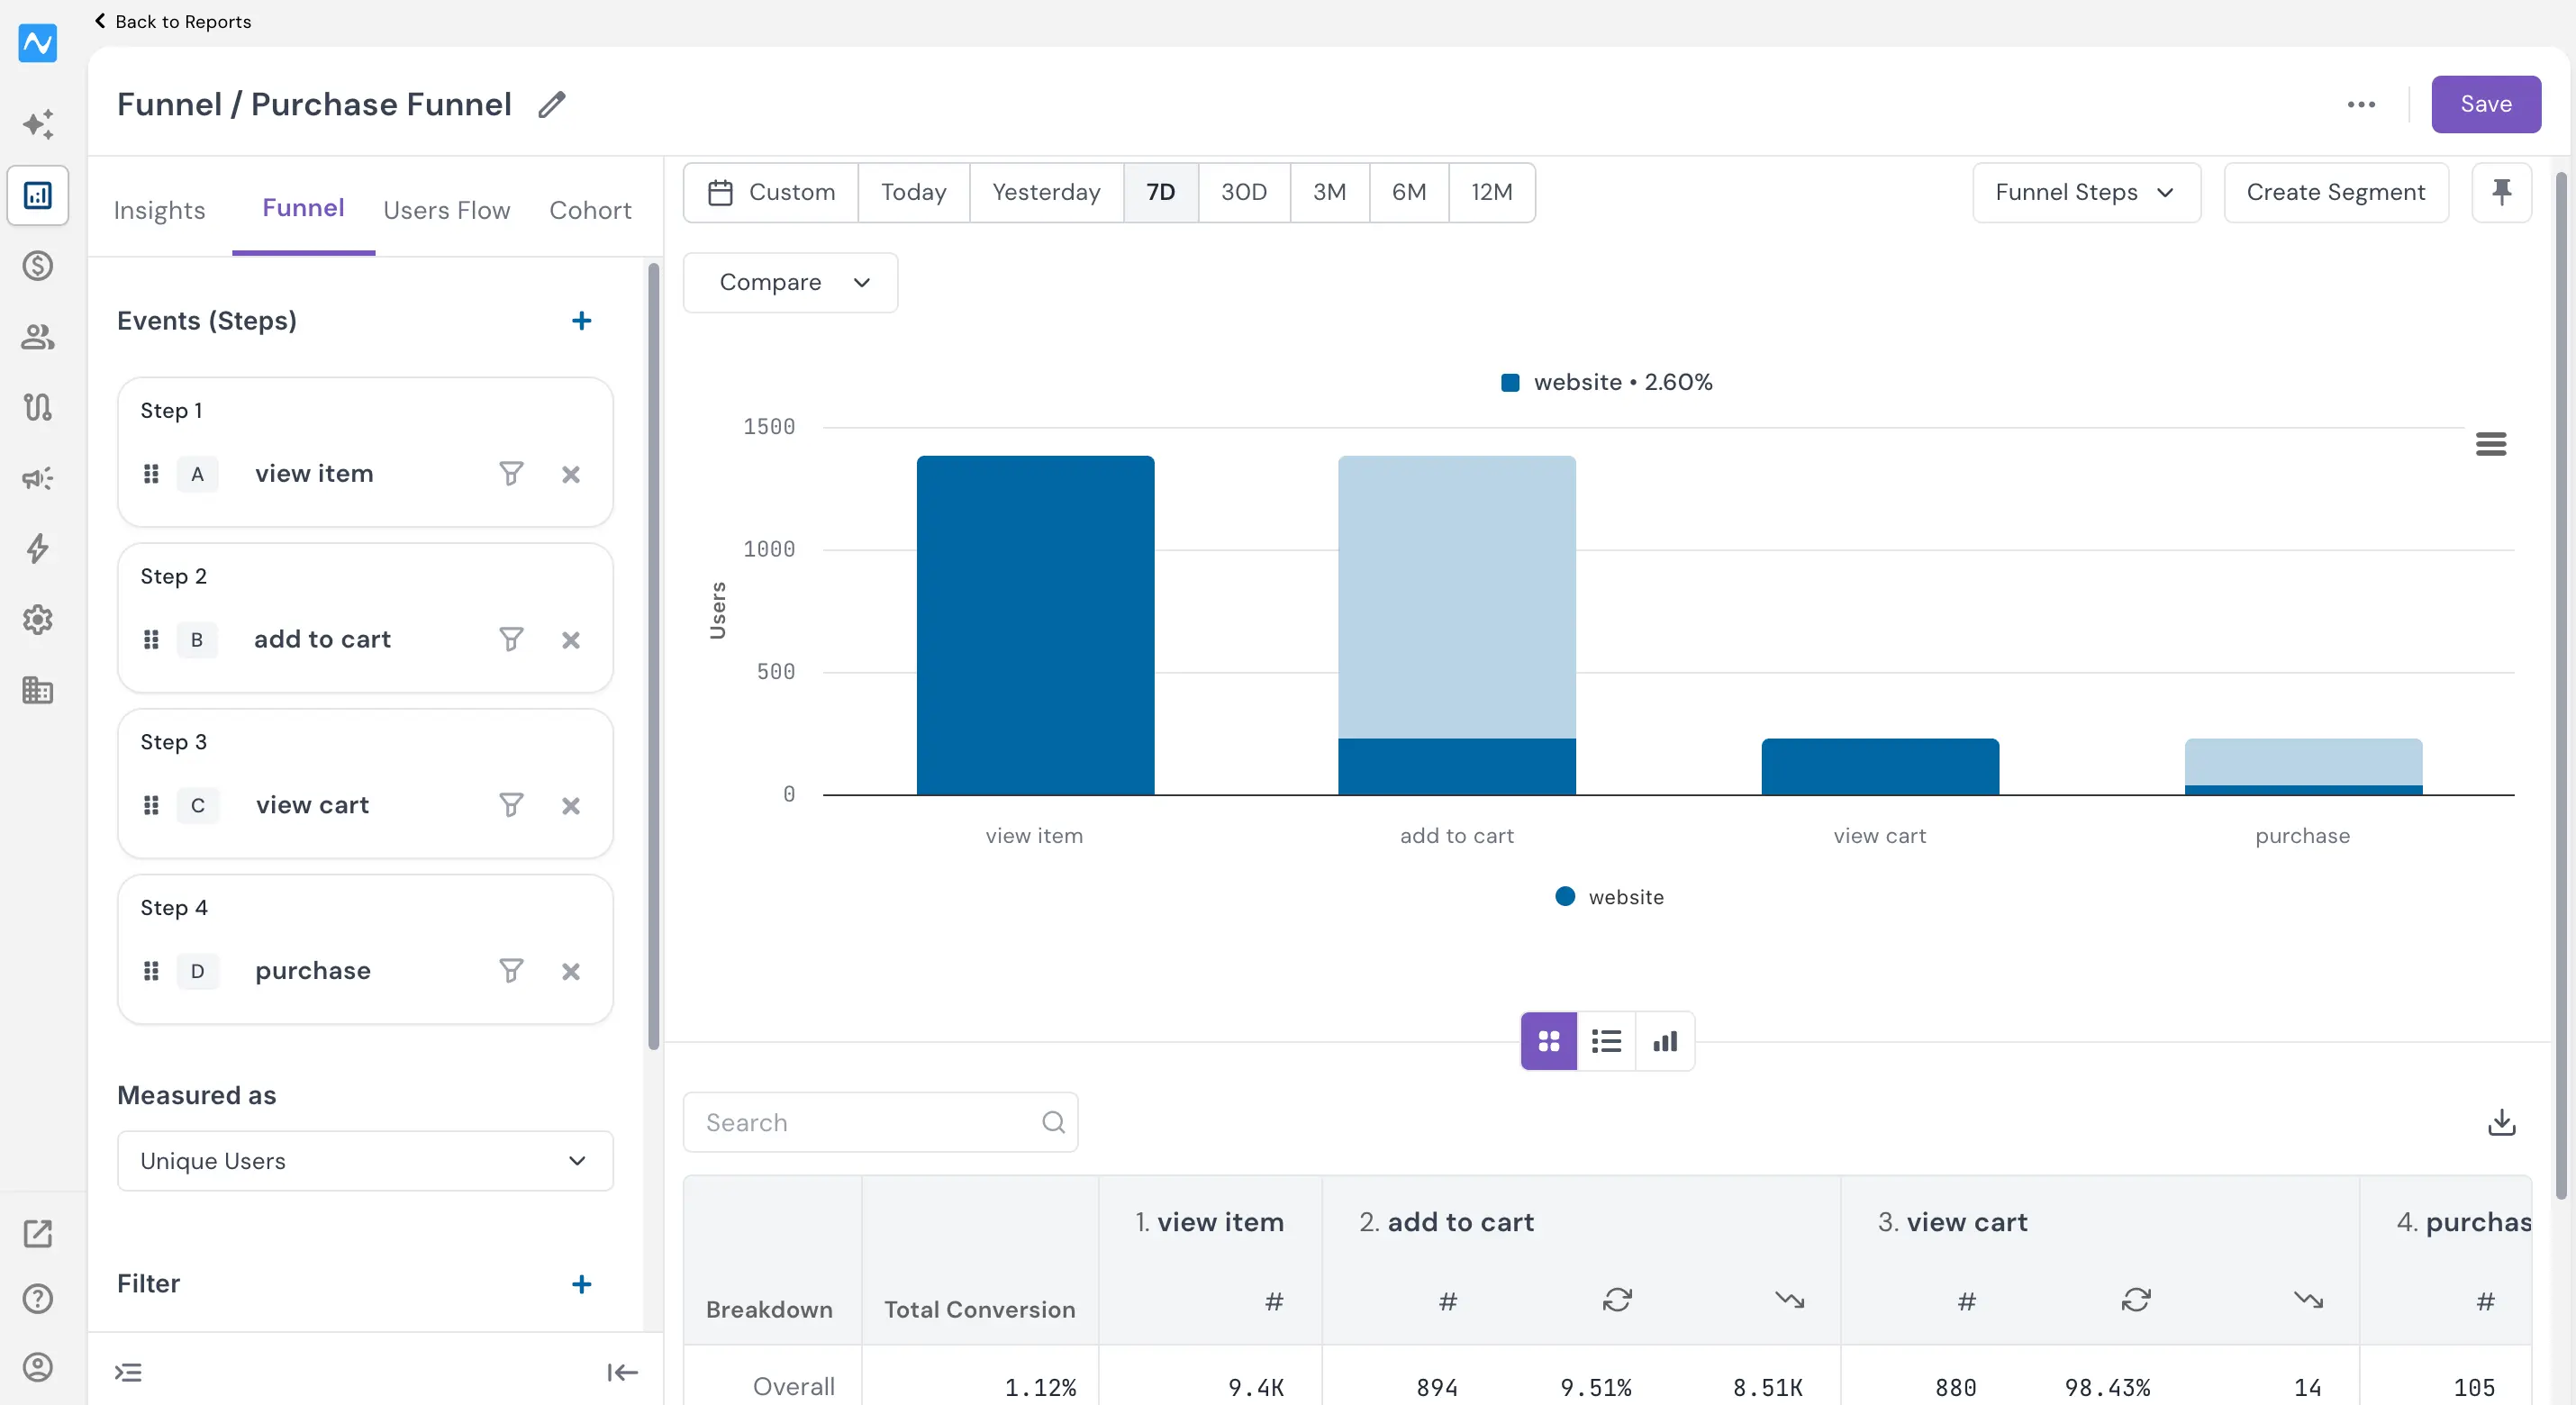Click the Save button
Screen dimensions: 2576x1405
[x=2485, y=104]
